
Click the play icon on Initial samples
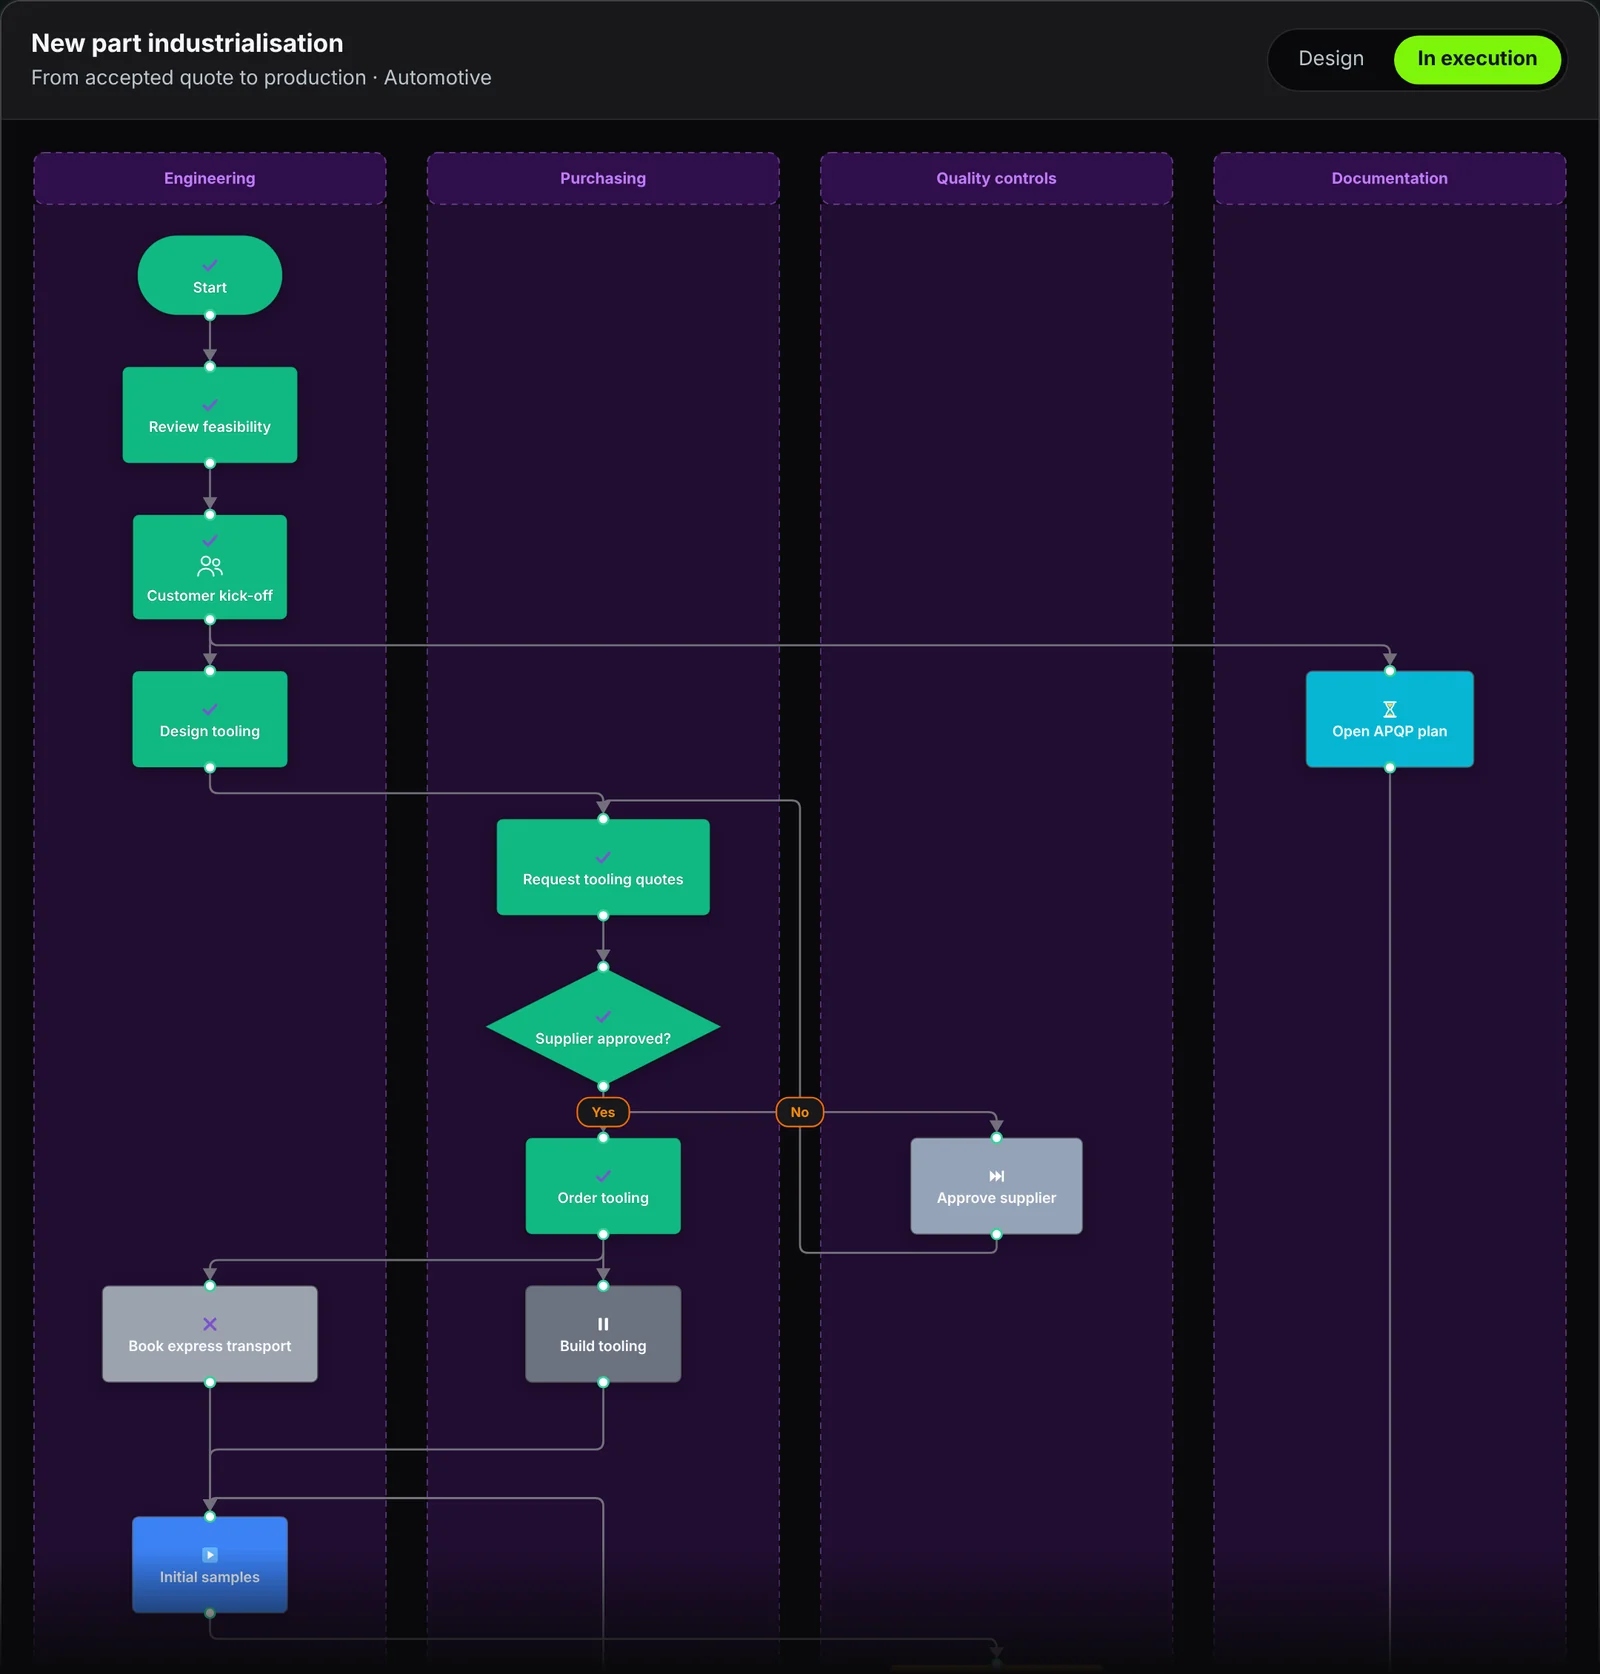tap(210, 1555)
